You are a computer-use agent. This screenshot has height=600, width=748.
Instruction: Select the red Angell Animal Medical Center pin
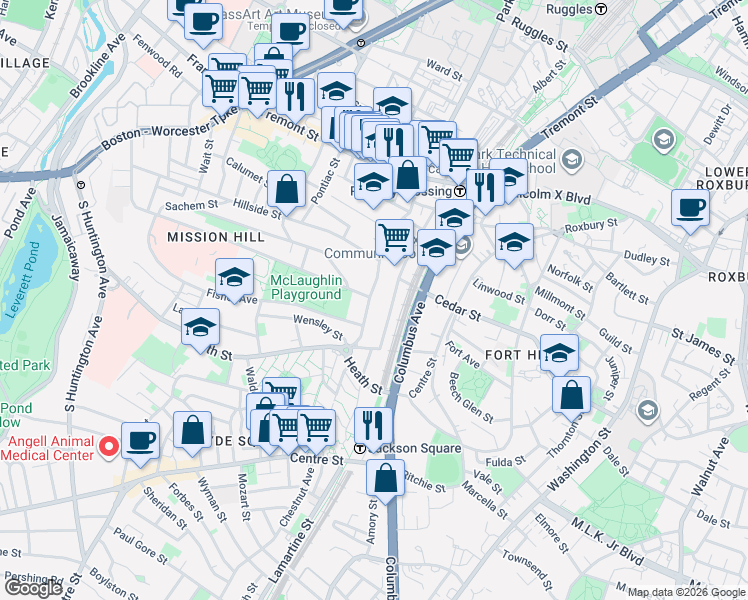tap(109, 447)
